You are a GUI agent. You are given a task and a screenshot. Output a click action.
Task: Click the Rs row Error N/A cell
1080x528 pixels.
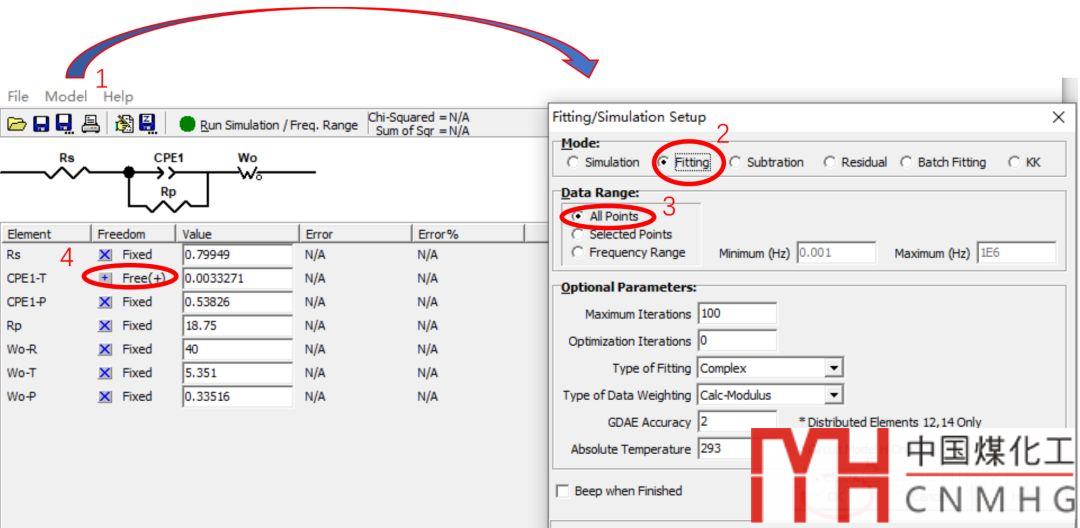(315, 255)
